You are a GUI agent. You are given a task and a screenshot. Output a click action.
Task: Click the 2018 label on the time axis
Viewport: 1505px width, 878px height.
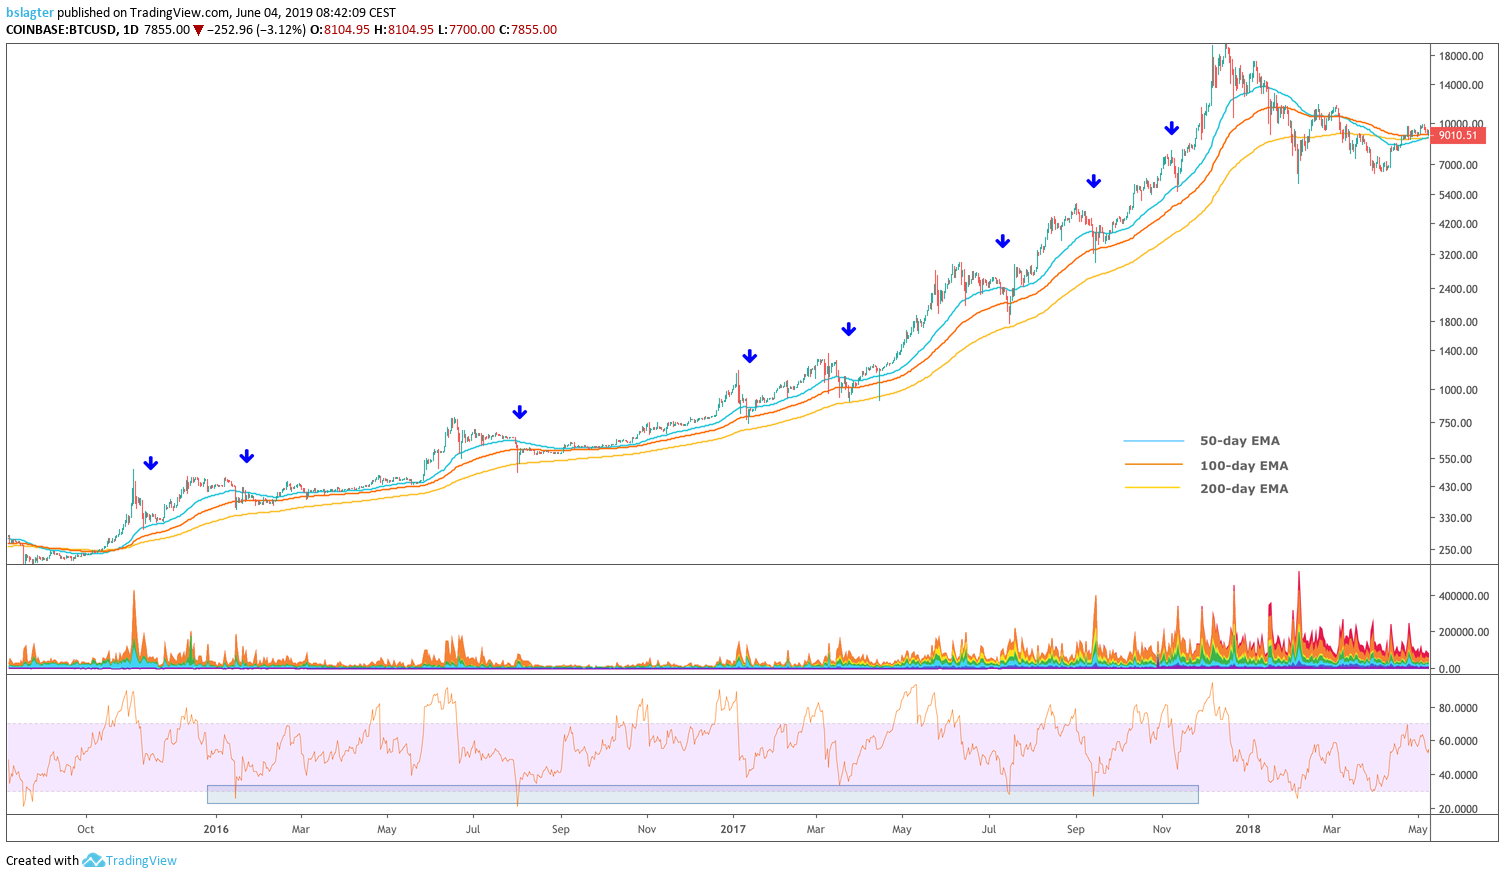pyautogui.click(x=1247, y=829)
